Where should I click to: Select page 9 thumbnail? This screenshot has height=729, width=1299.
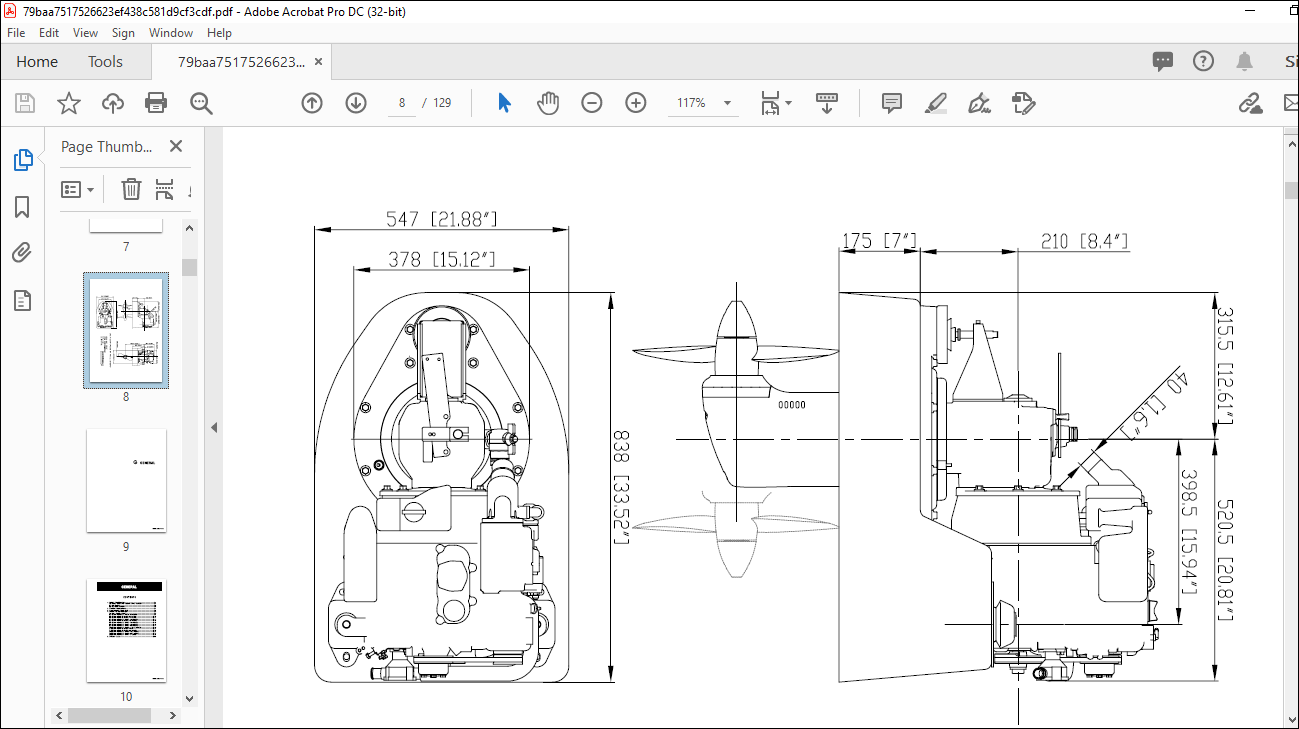click(126, 481)
